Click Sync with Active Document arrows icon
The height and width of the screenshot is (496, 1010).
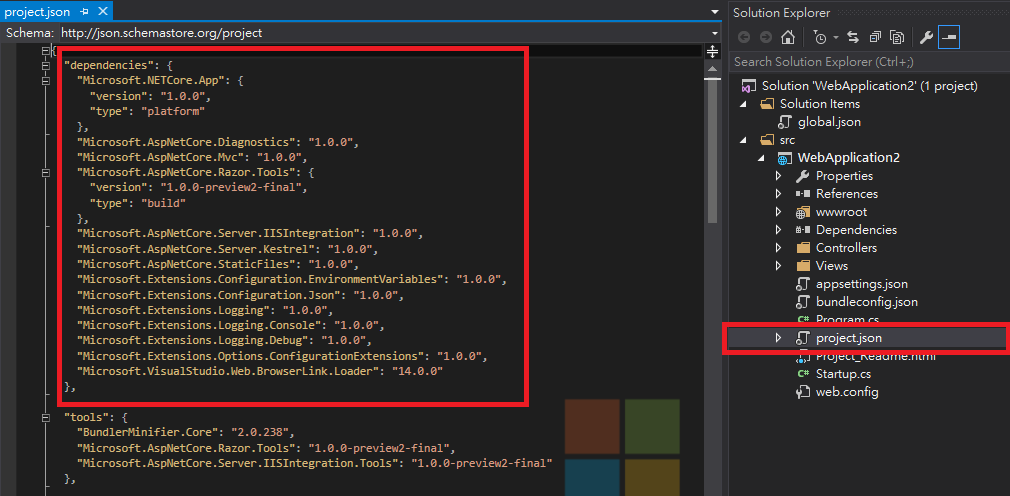coord(853,37)
